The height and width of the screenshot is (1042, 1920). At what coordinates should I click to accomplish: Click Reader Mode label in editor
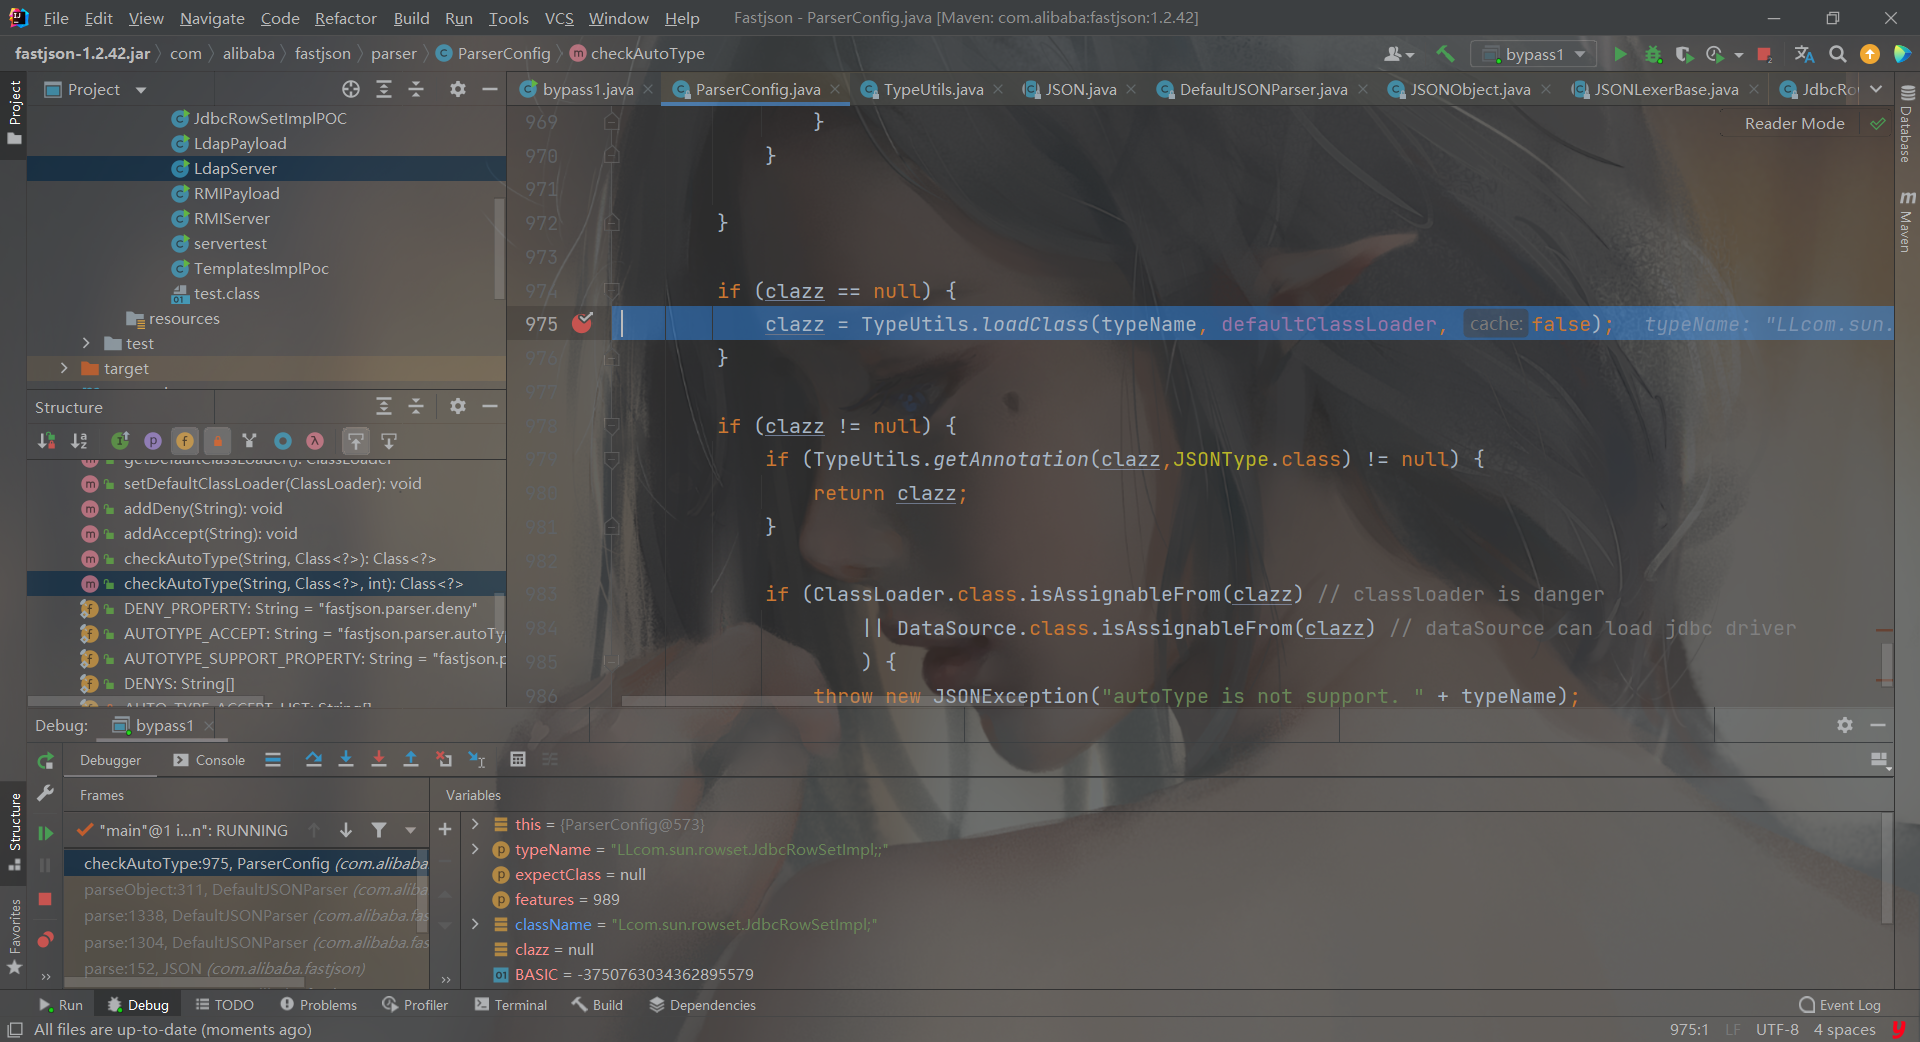click(1794, 123)
